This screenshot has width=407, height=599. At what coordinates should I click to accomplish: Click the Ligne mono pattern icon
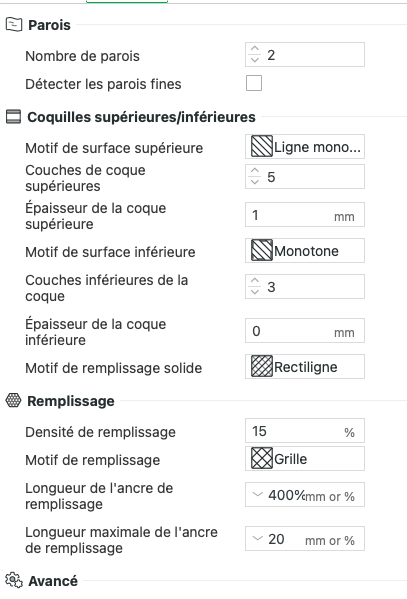[x=262, y=147]
